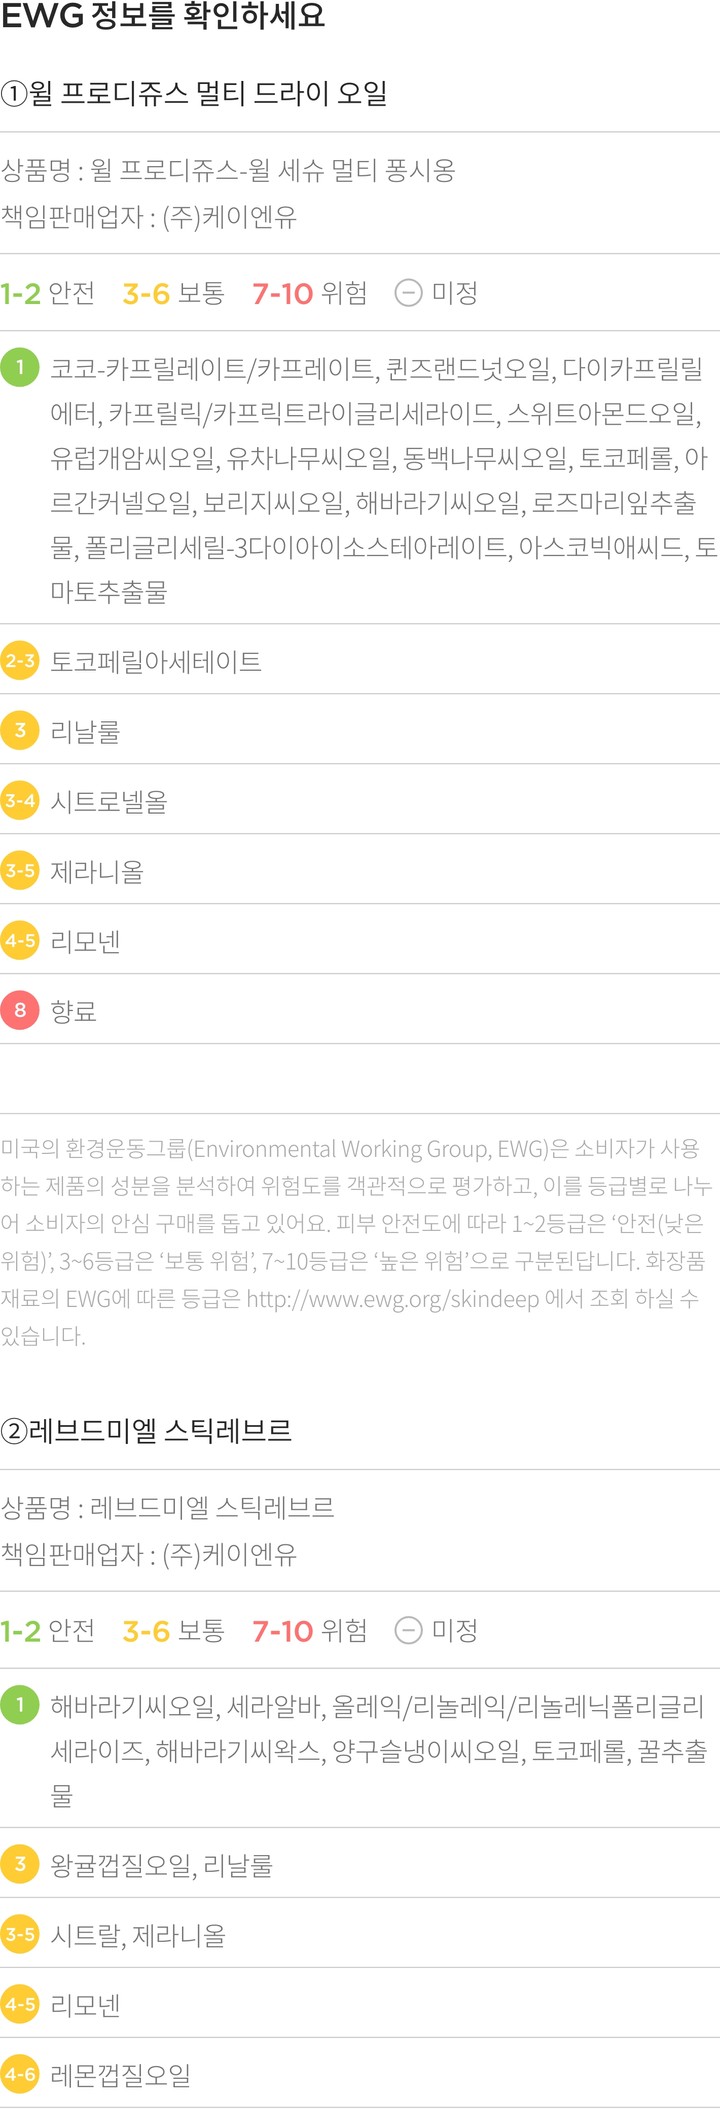
Task: Click the 7-10 위험 legend in 레브드미엘 section
Action: pyautogui.click(x=309, y=1631)
